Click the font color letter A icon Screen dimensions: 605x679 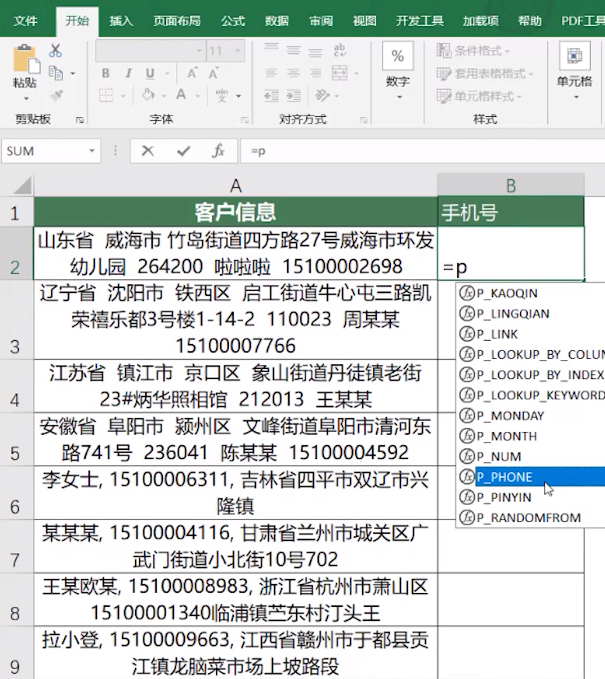click(181, 95)
